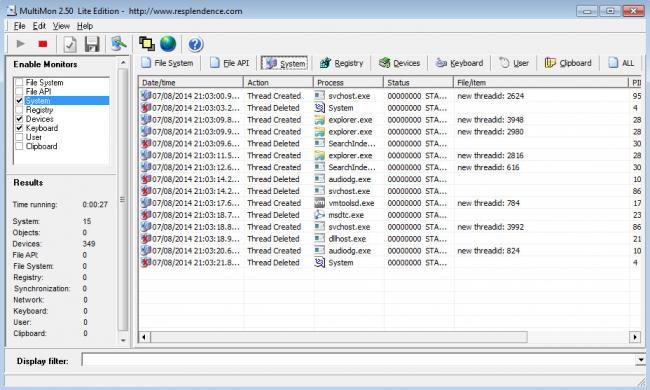650x390 pixels.
Task: Click the audiodg.exe Thread Deleted row
Action: point(391,179)
